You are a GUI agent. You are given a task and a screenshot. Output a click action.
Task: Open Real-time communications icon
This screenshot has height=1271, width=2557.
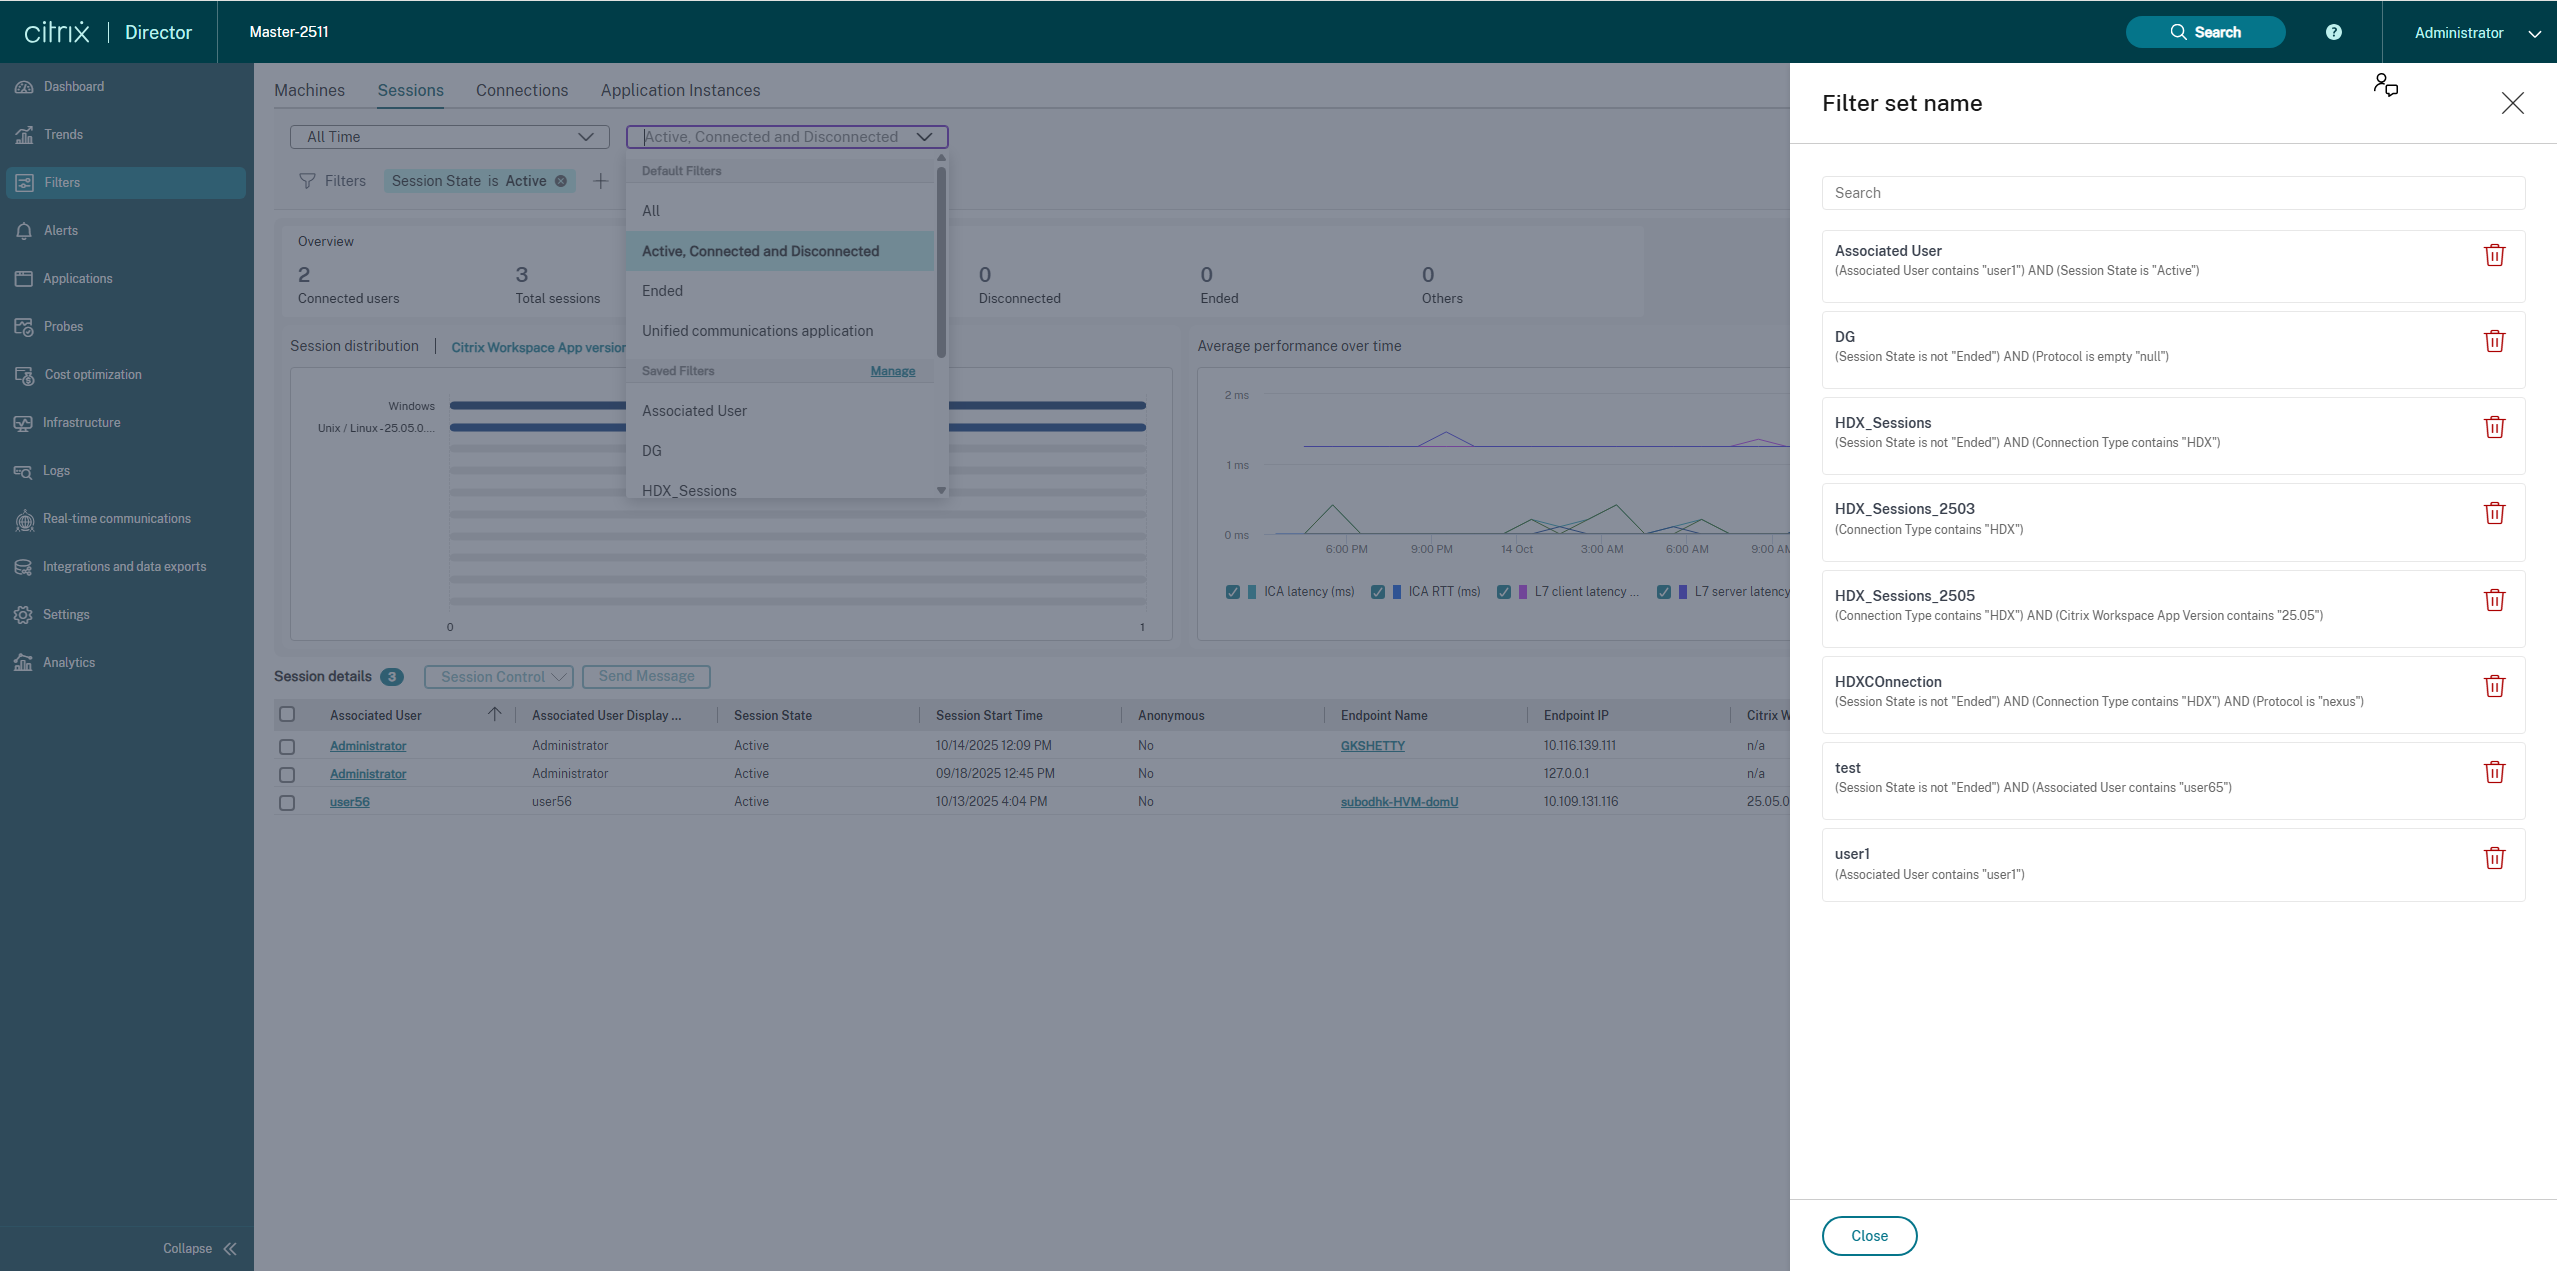pyautogui.click(x=24, y=519)
